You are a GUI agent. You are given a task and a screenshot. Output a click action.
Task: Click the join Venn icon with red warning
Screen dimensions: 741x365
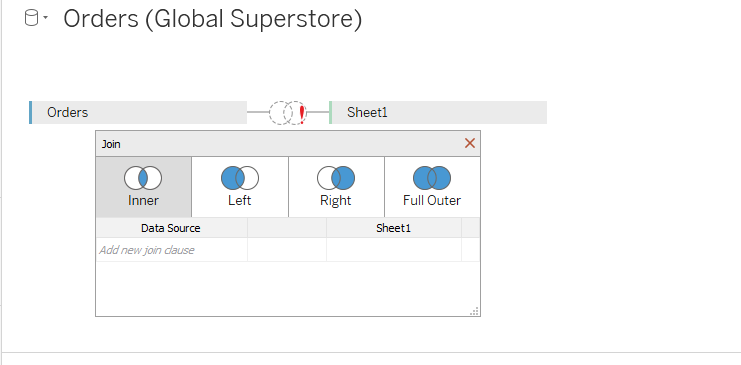[288, 113]
